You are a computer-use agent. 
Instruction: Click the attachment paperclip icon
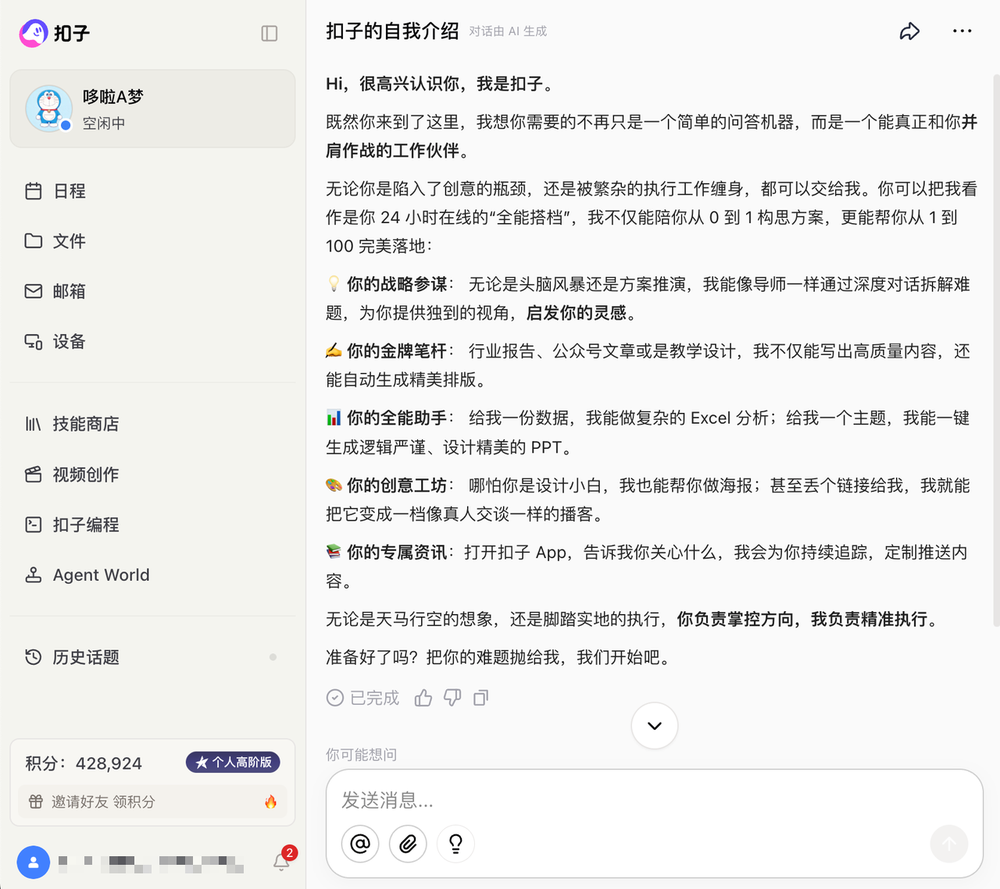(x=407, y=843)
